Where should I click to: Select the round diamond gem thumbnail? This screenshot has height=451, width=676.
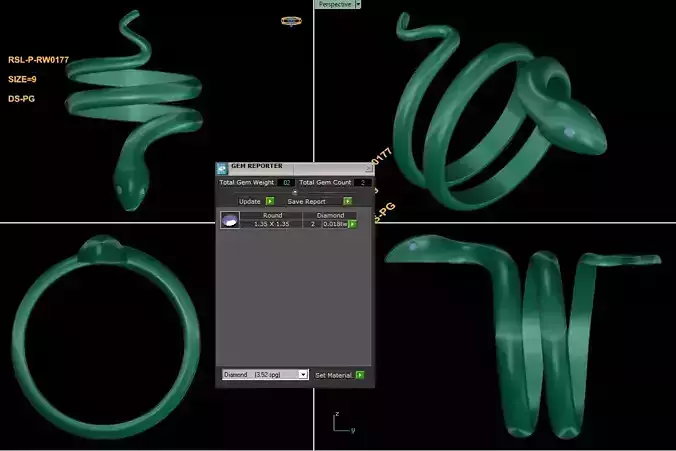coord(230,220)
